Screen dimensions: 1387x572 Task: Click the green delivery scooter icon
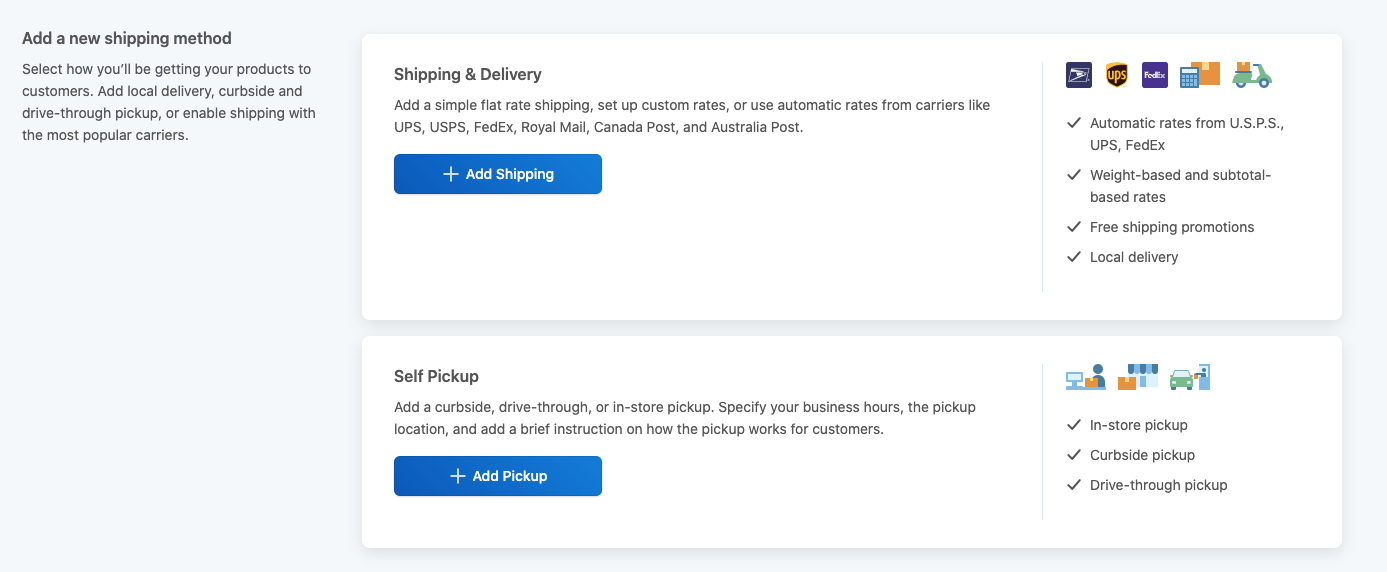(x=1252, y=75)
